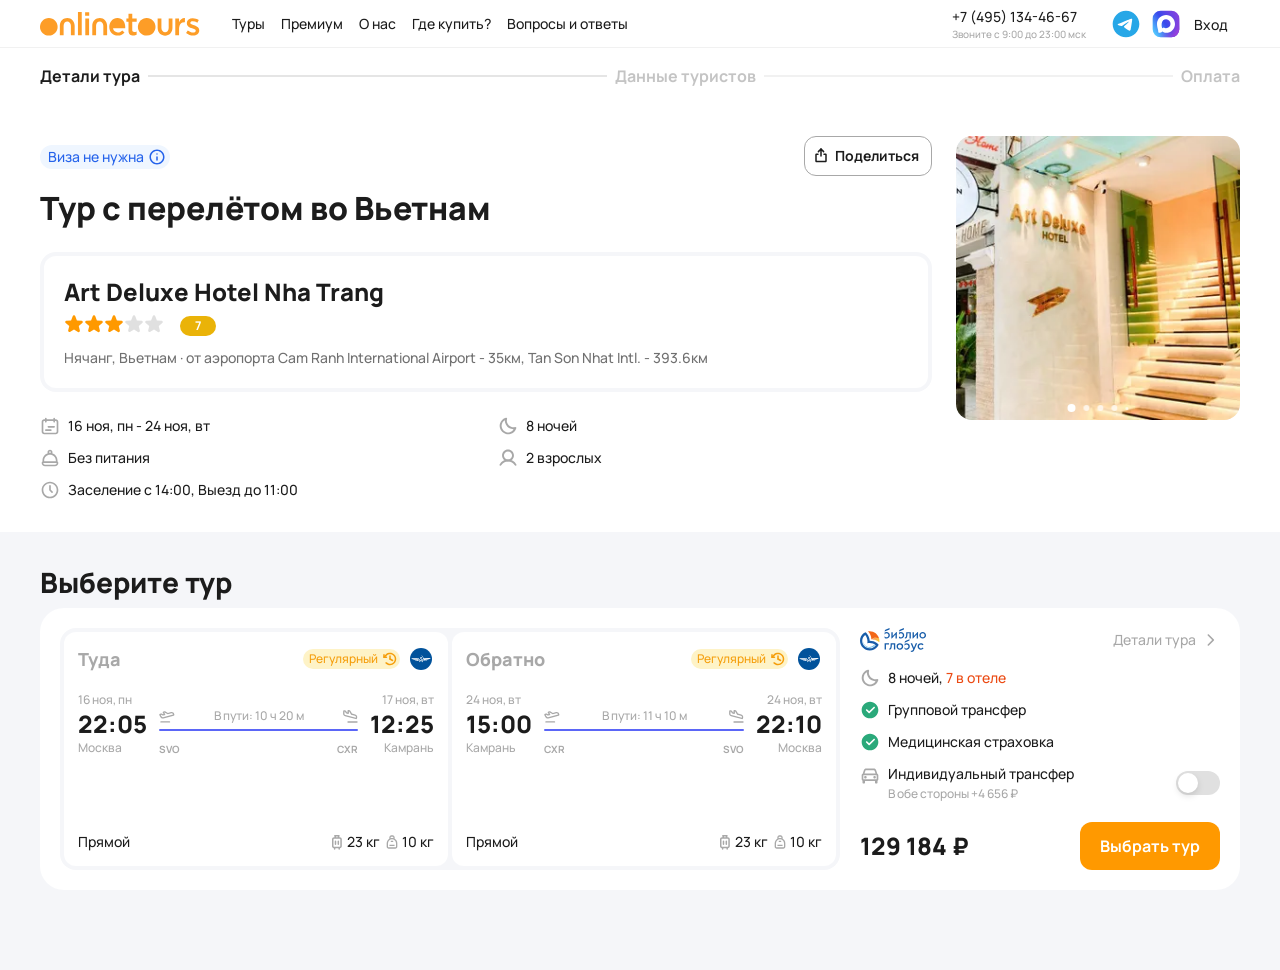Click the Данные туристов progress step
This screenshot has width=1280, height=970.
[x=685, y=76]
